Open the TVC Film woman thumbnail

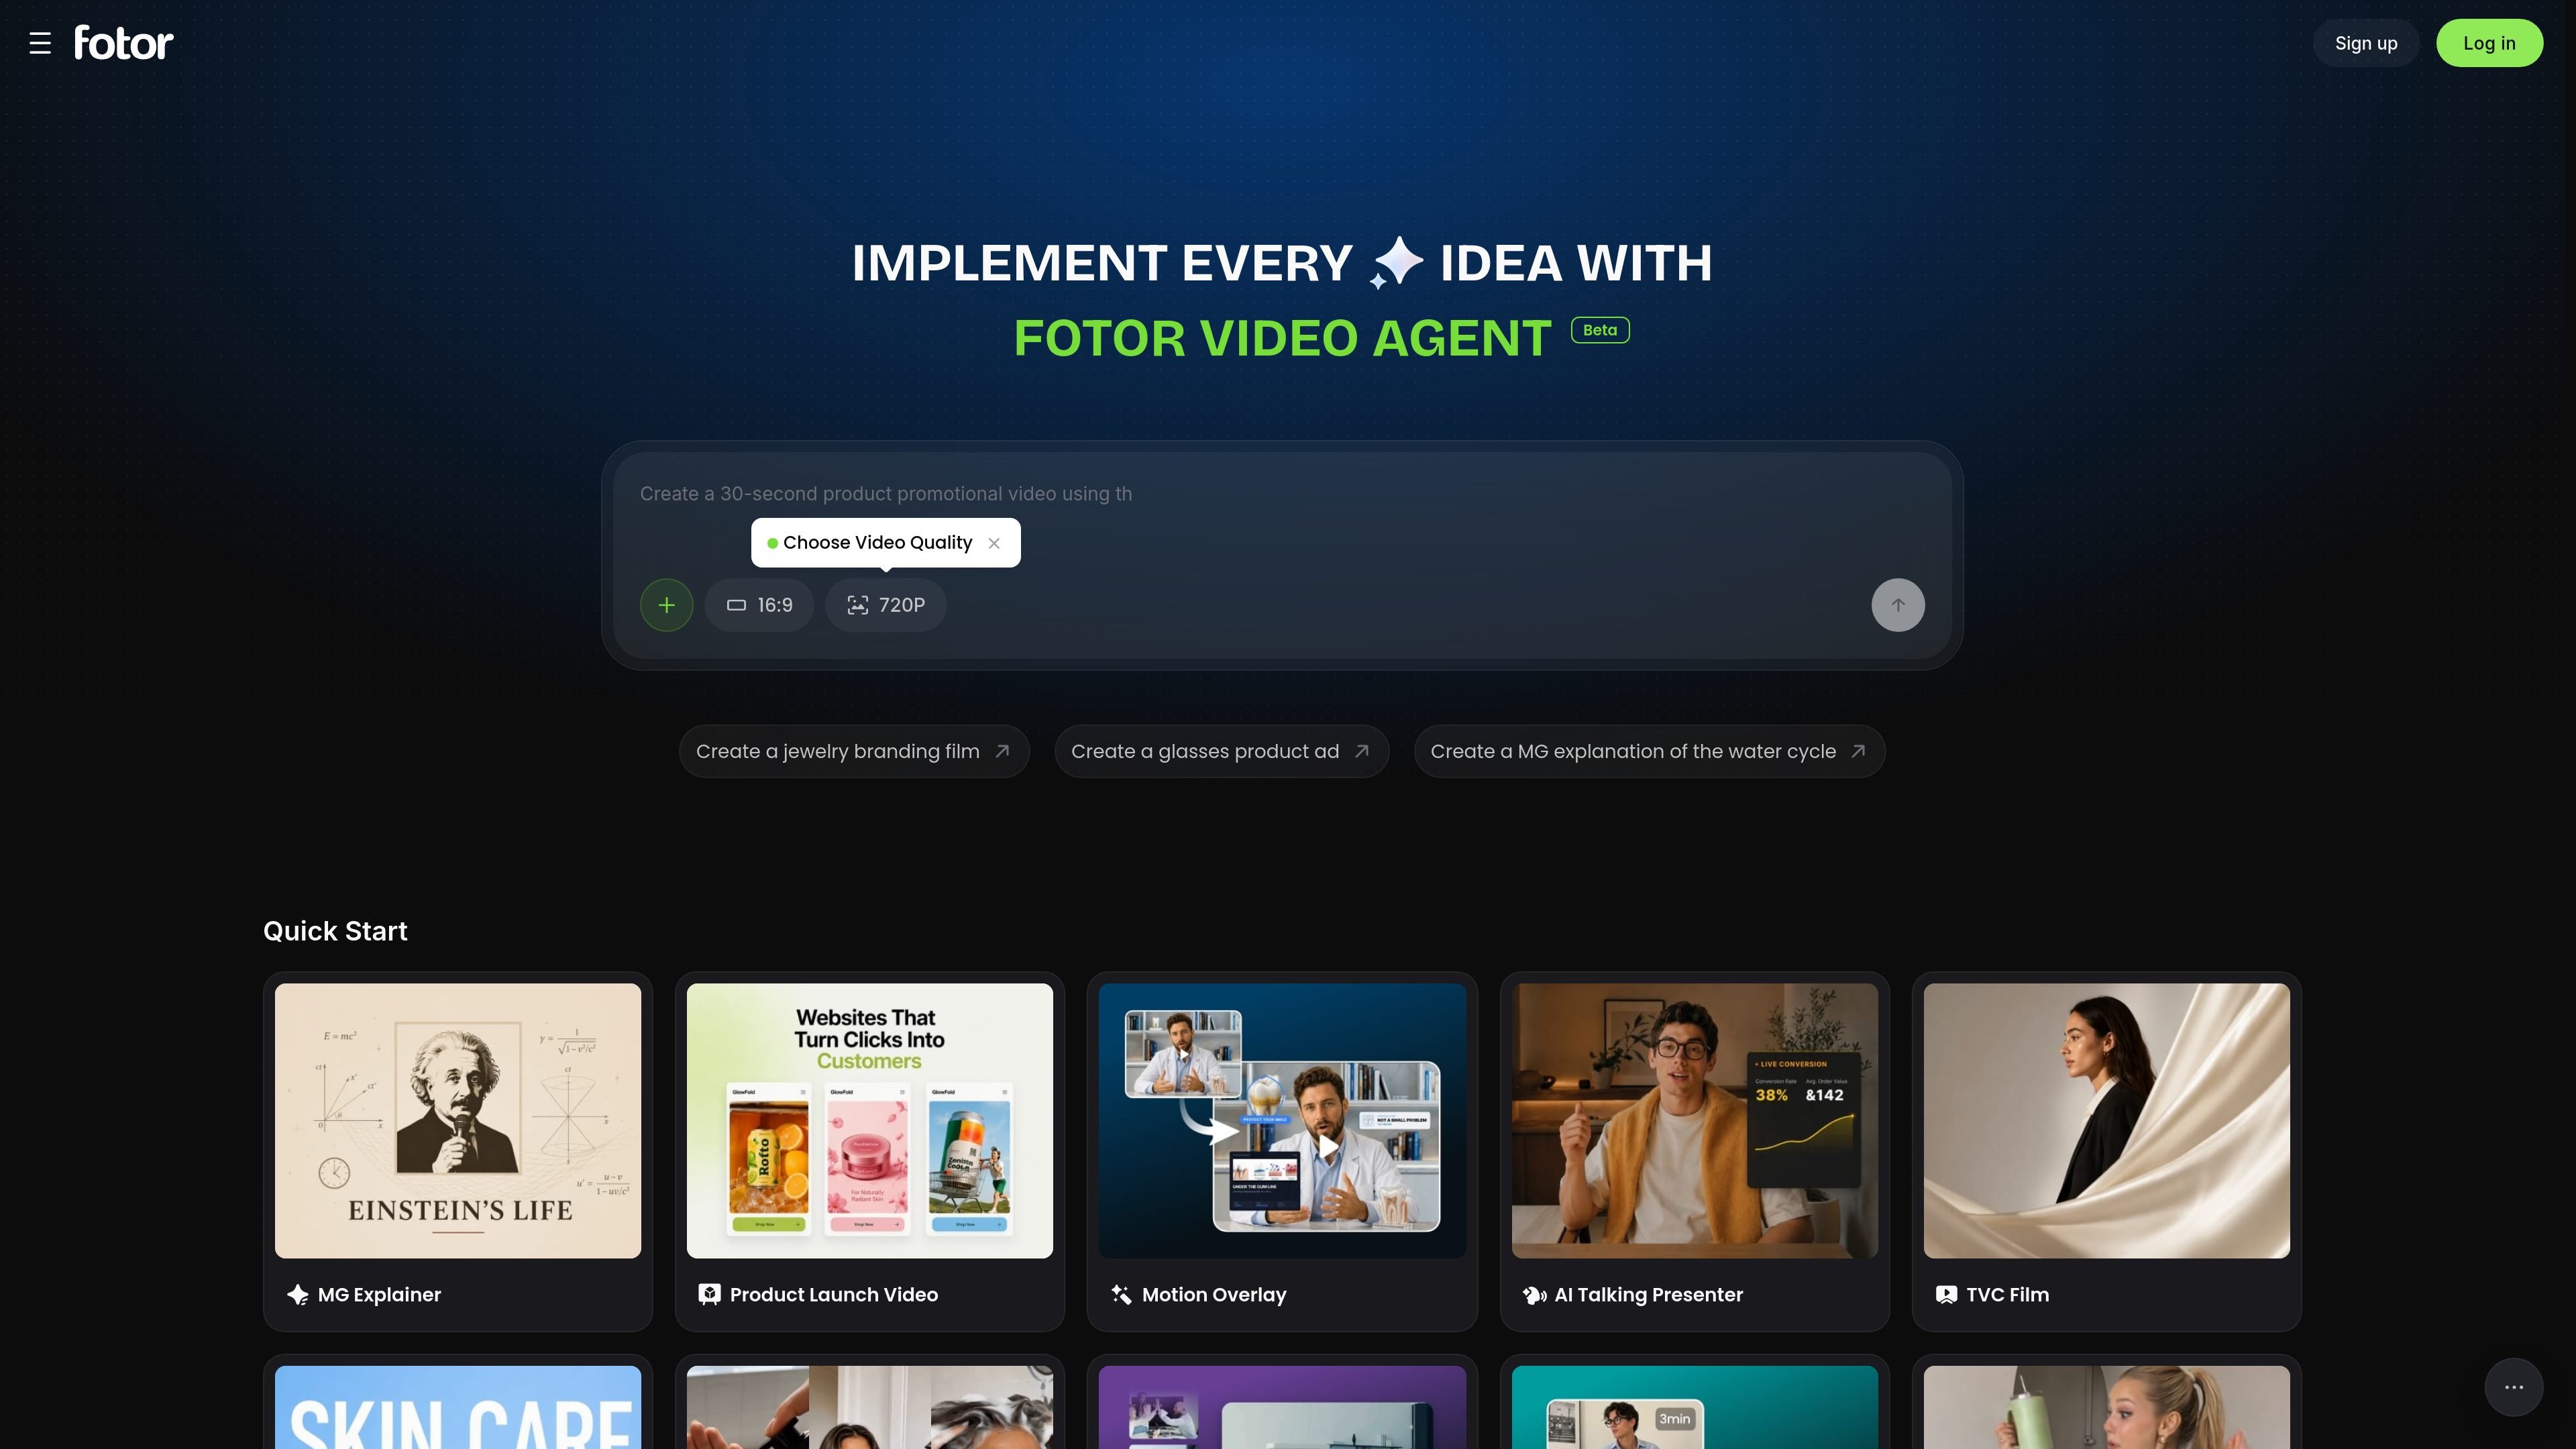click(2107, 1120)
